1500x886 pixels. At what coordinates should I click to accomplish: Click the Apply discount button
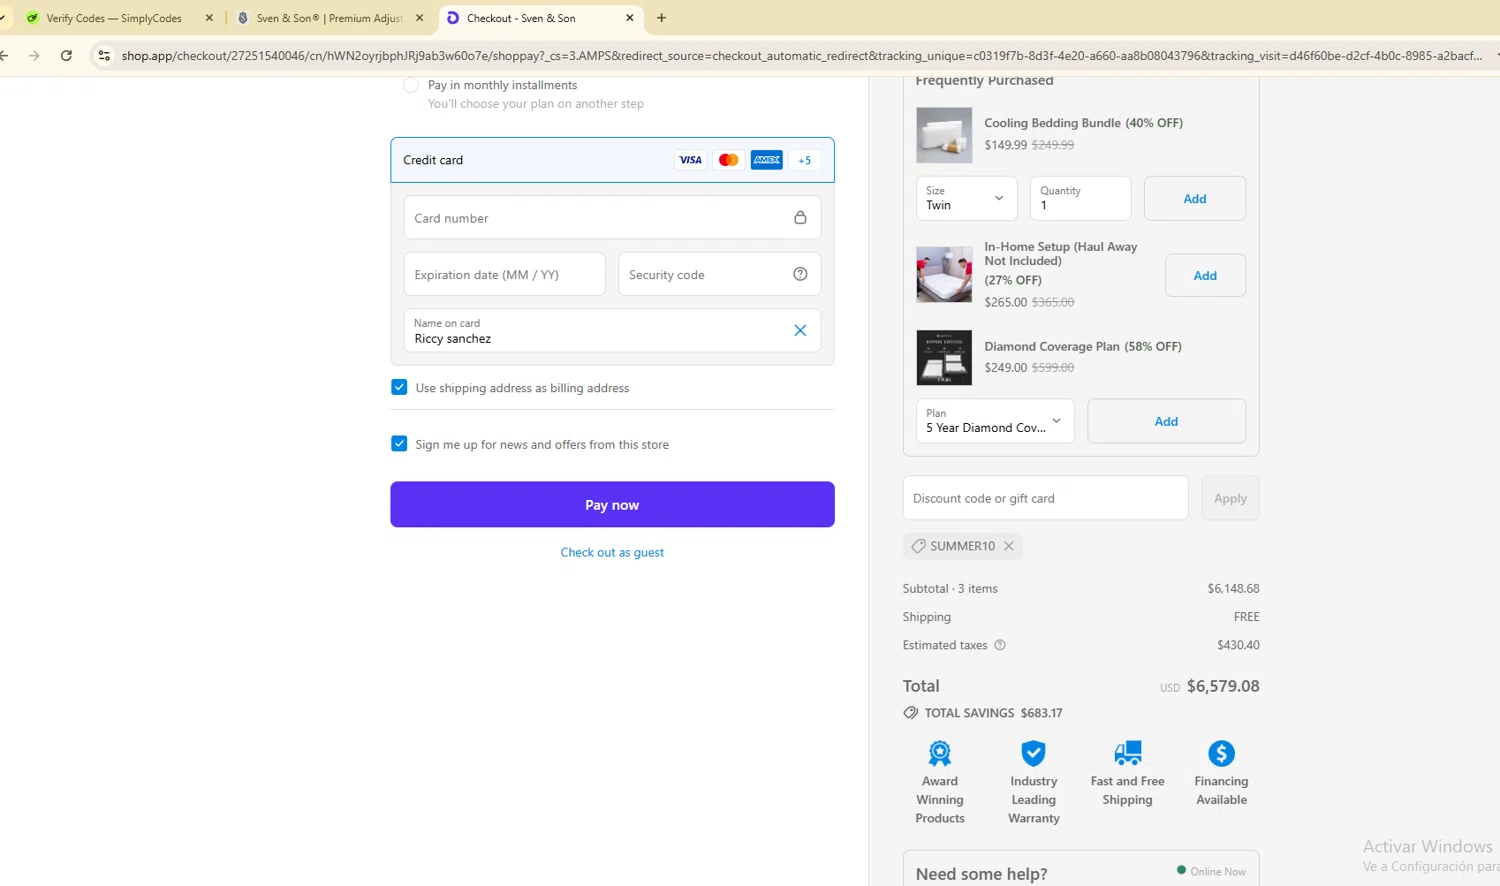1230,498
